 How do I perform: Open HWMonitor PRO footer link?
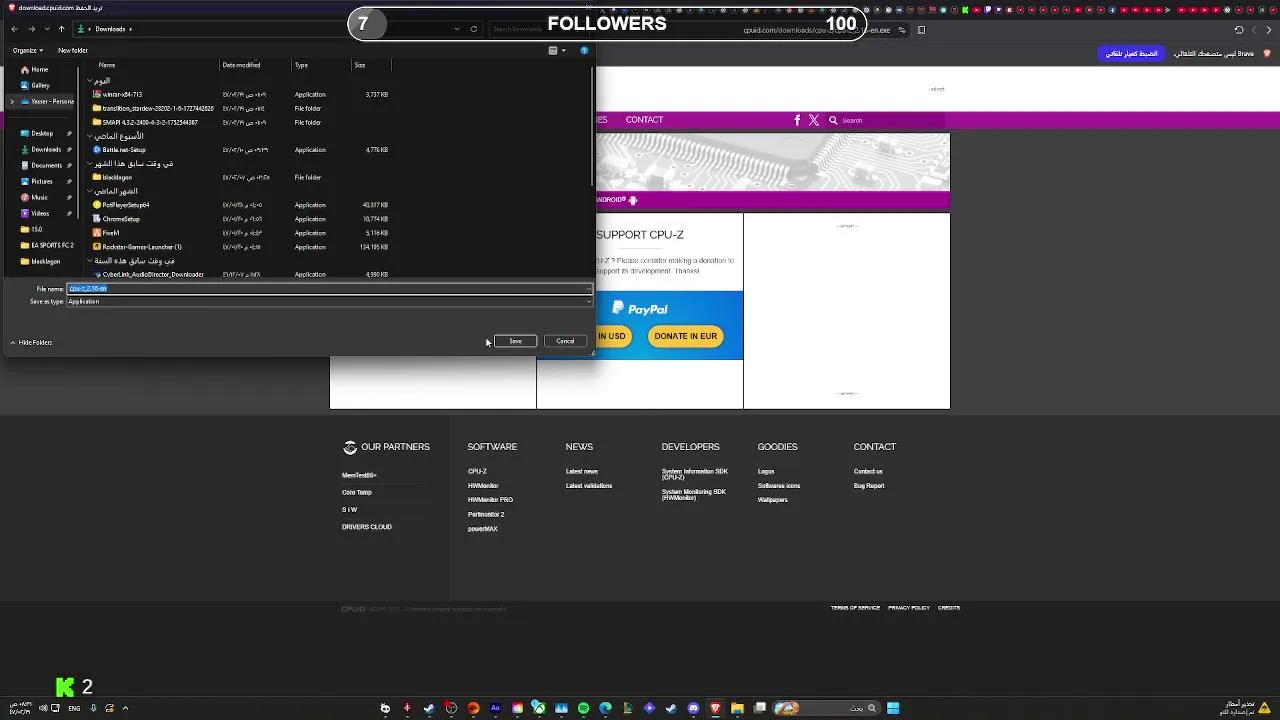pos(490,500)
